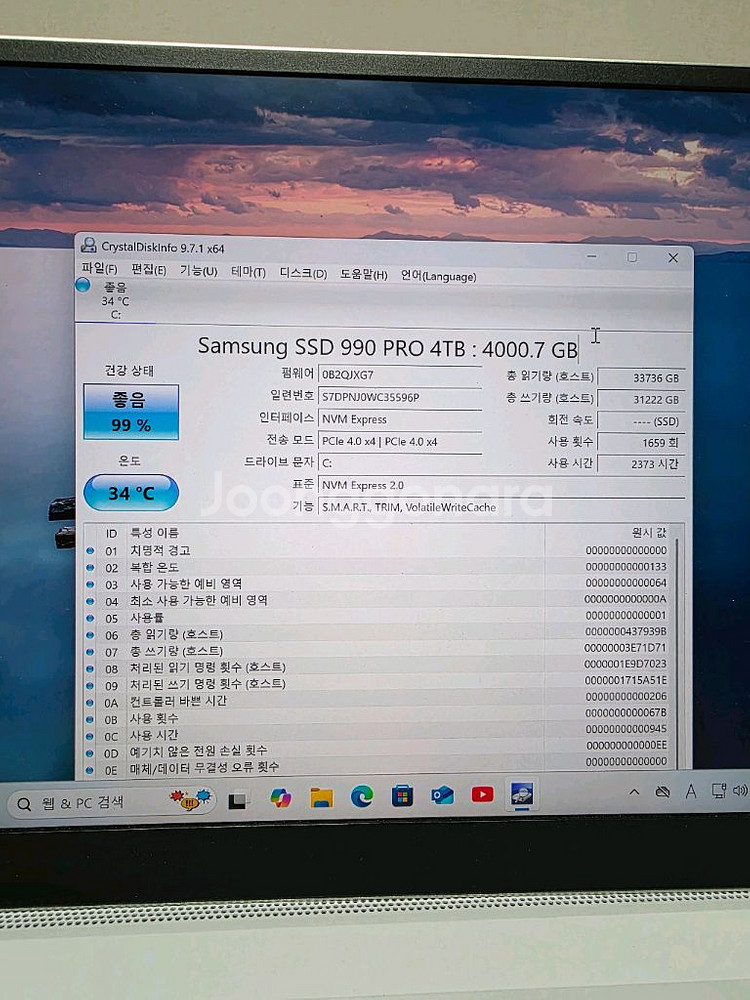750x1000 pixels.
Task: Click power on count value 1659 회
Action: coord(642,442)
